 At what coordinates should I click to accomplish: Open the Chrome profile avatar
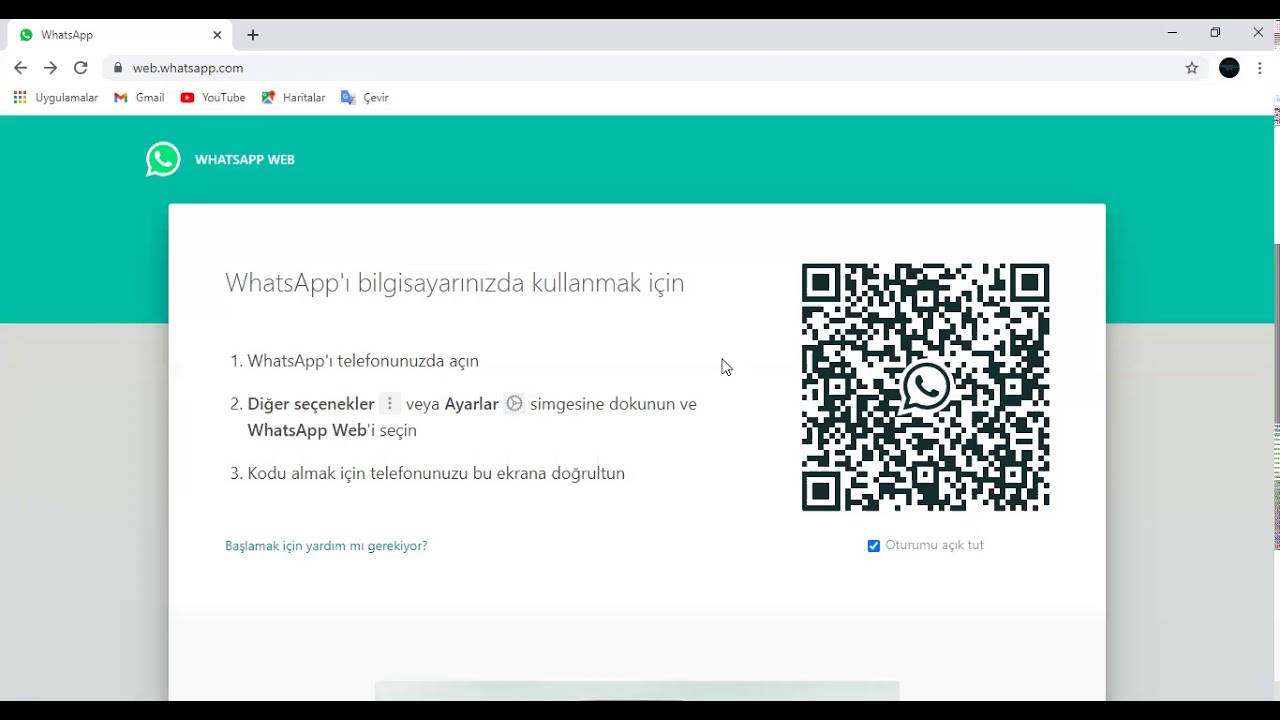(x=1230, y=68)
